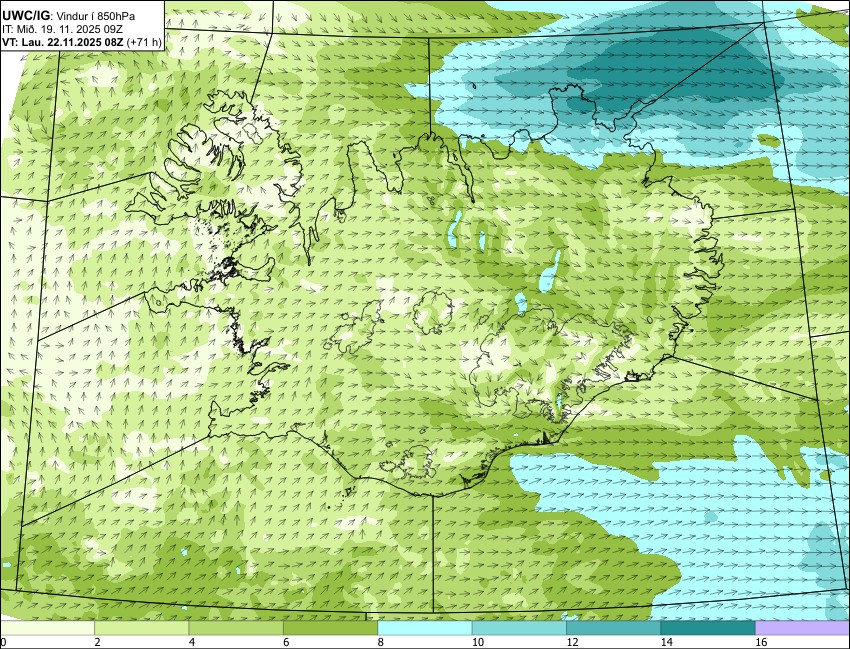Screen dimensions: 850x649
Task: Click the 4–6 green legend swatch
Action: click(236, 628)
